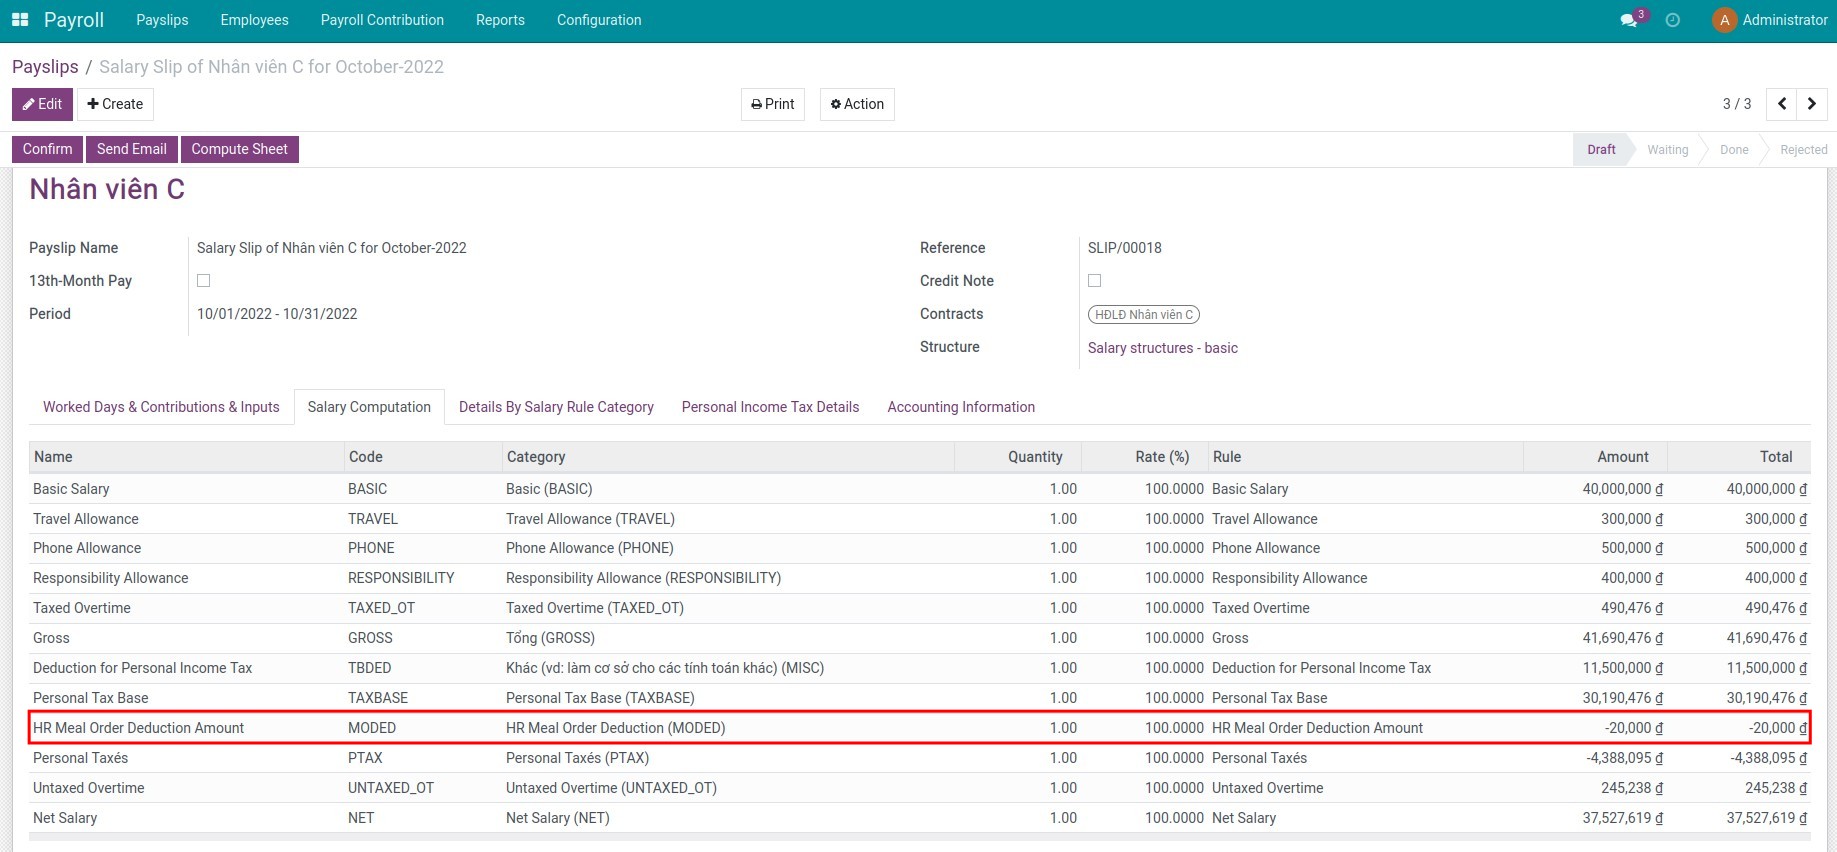Go to next payslip record arrow
1837x852 pixels.
1812,104
